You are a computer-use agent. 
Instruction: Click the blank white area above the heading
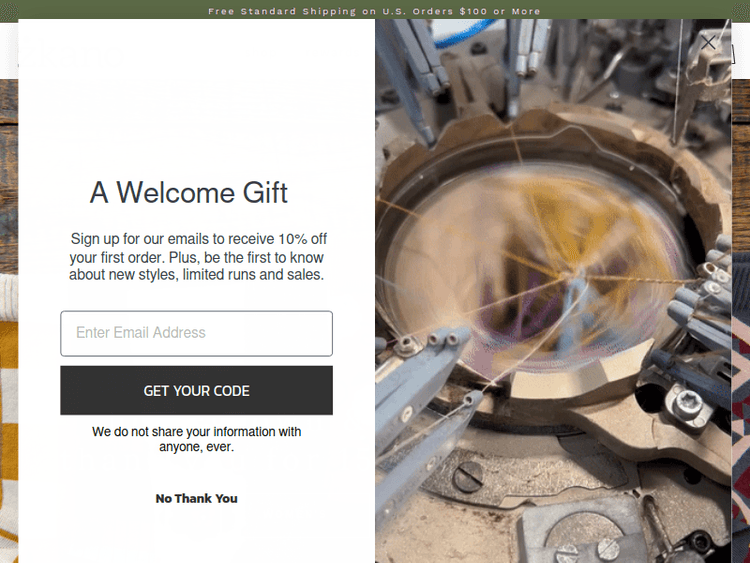point(196,96)
